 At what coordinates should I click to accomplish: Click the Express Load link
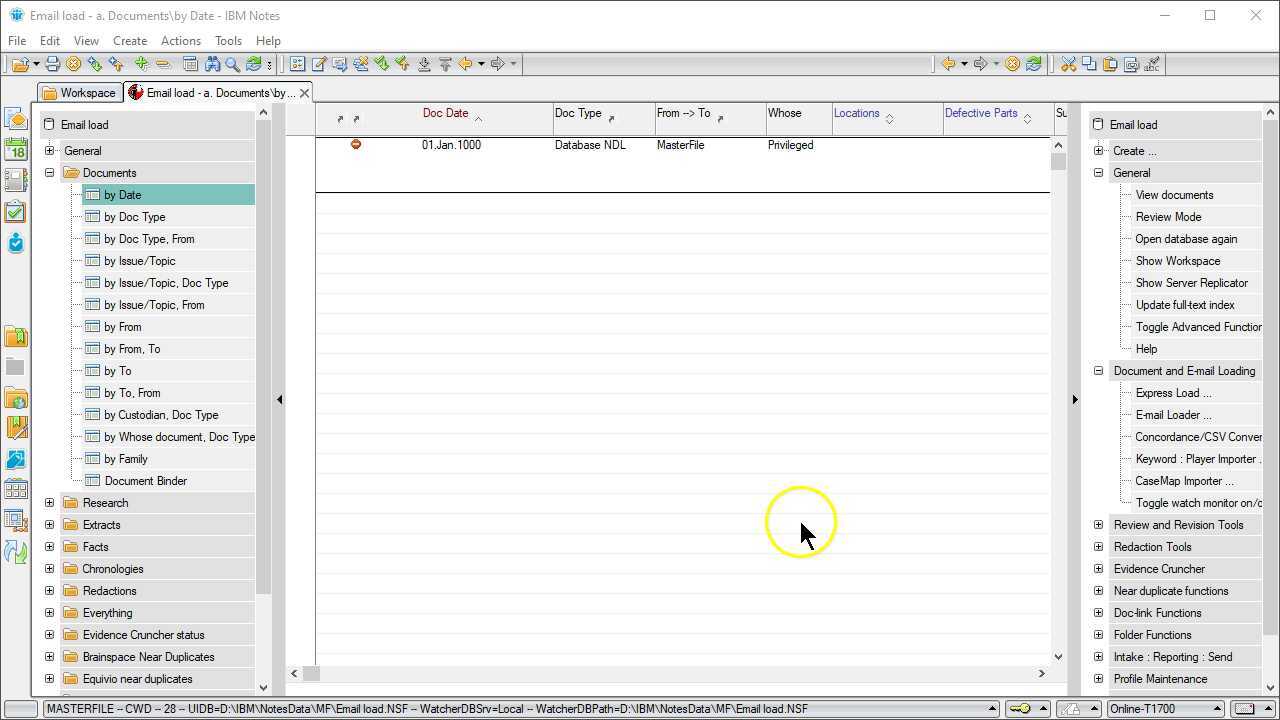[1172, 393]
